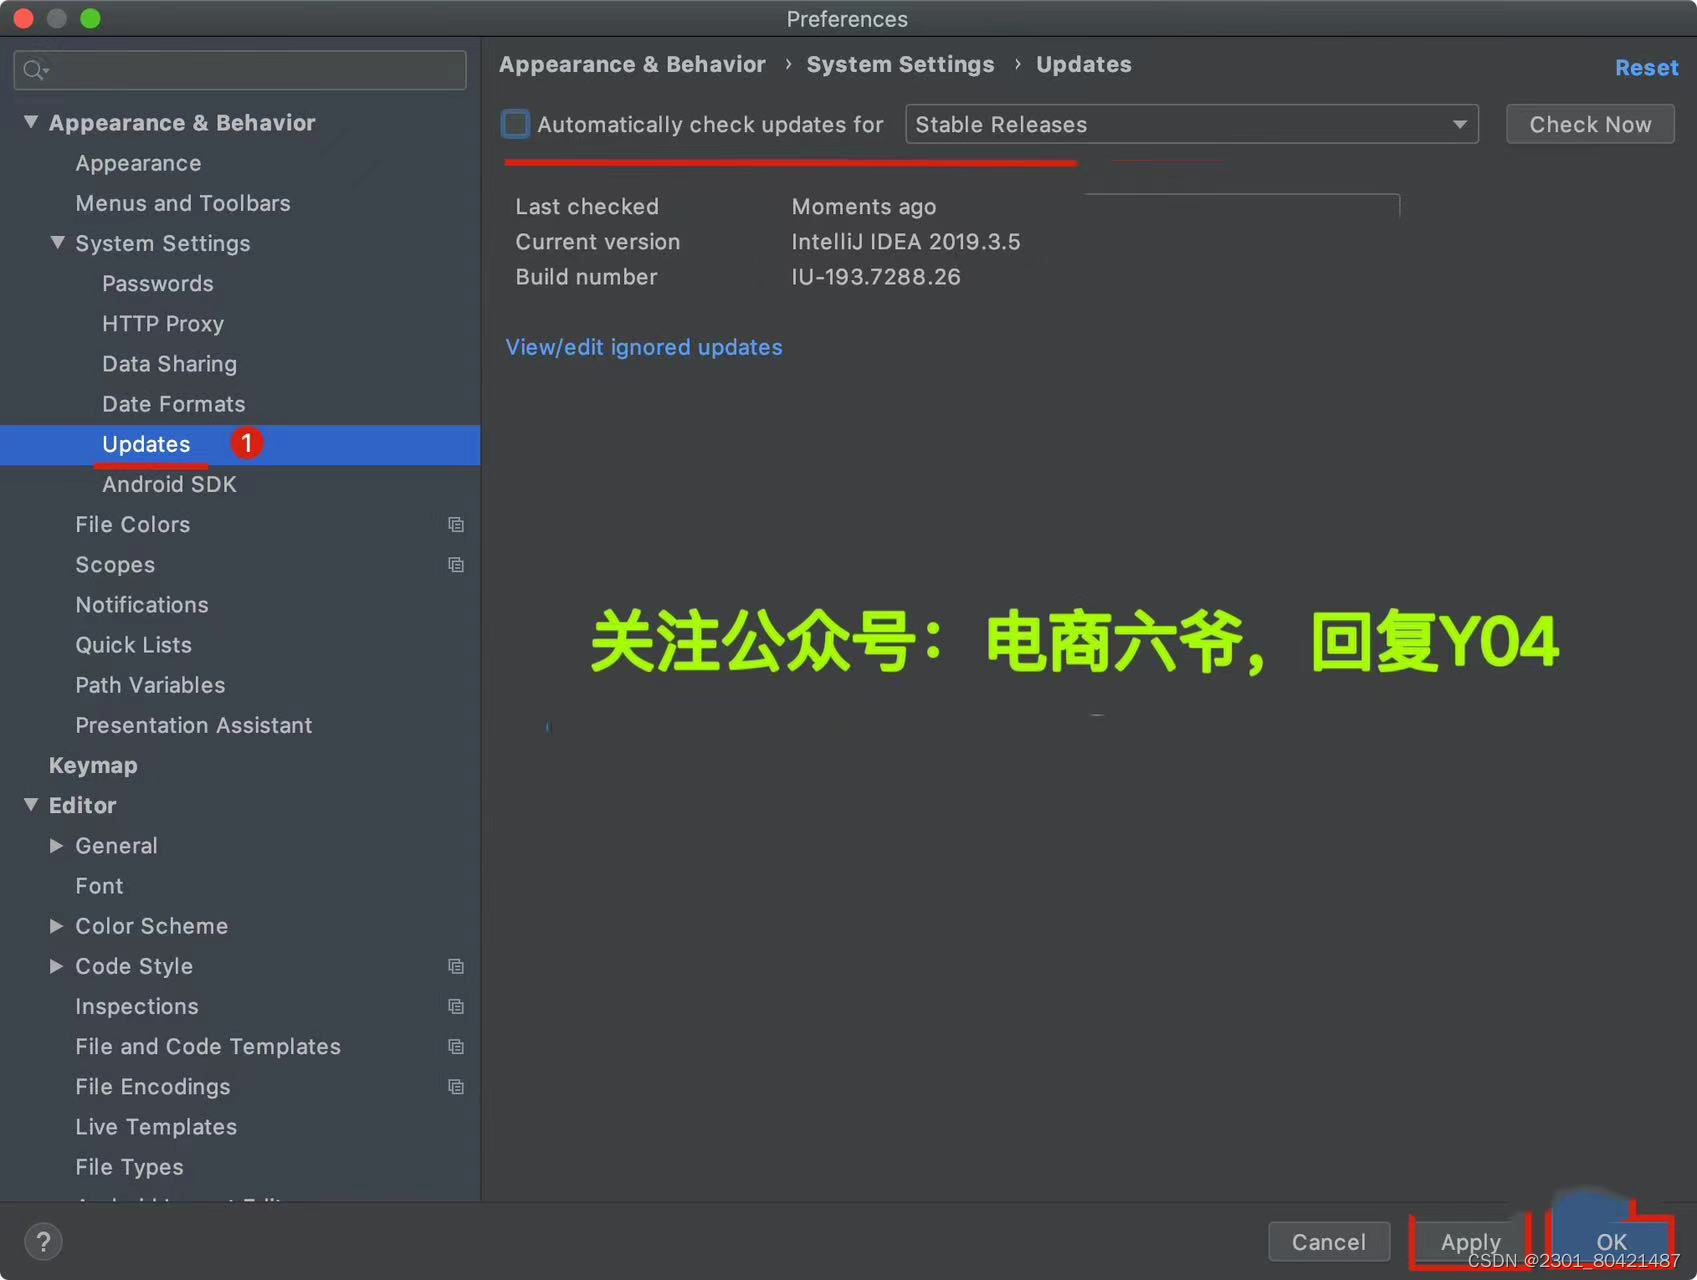The height and width of the screenshot is (1280, 1697).
Task: Open the Stable Releases dropdown
Action: click(1459, 124)
